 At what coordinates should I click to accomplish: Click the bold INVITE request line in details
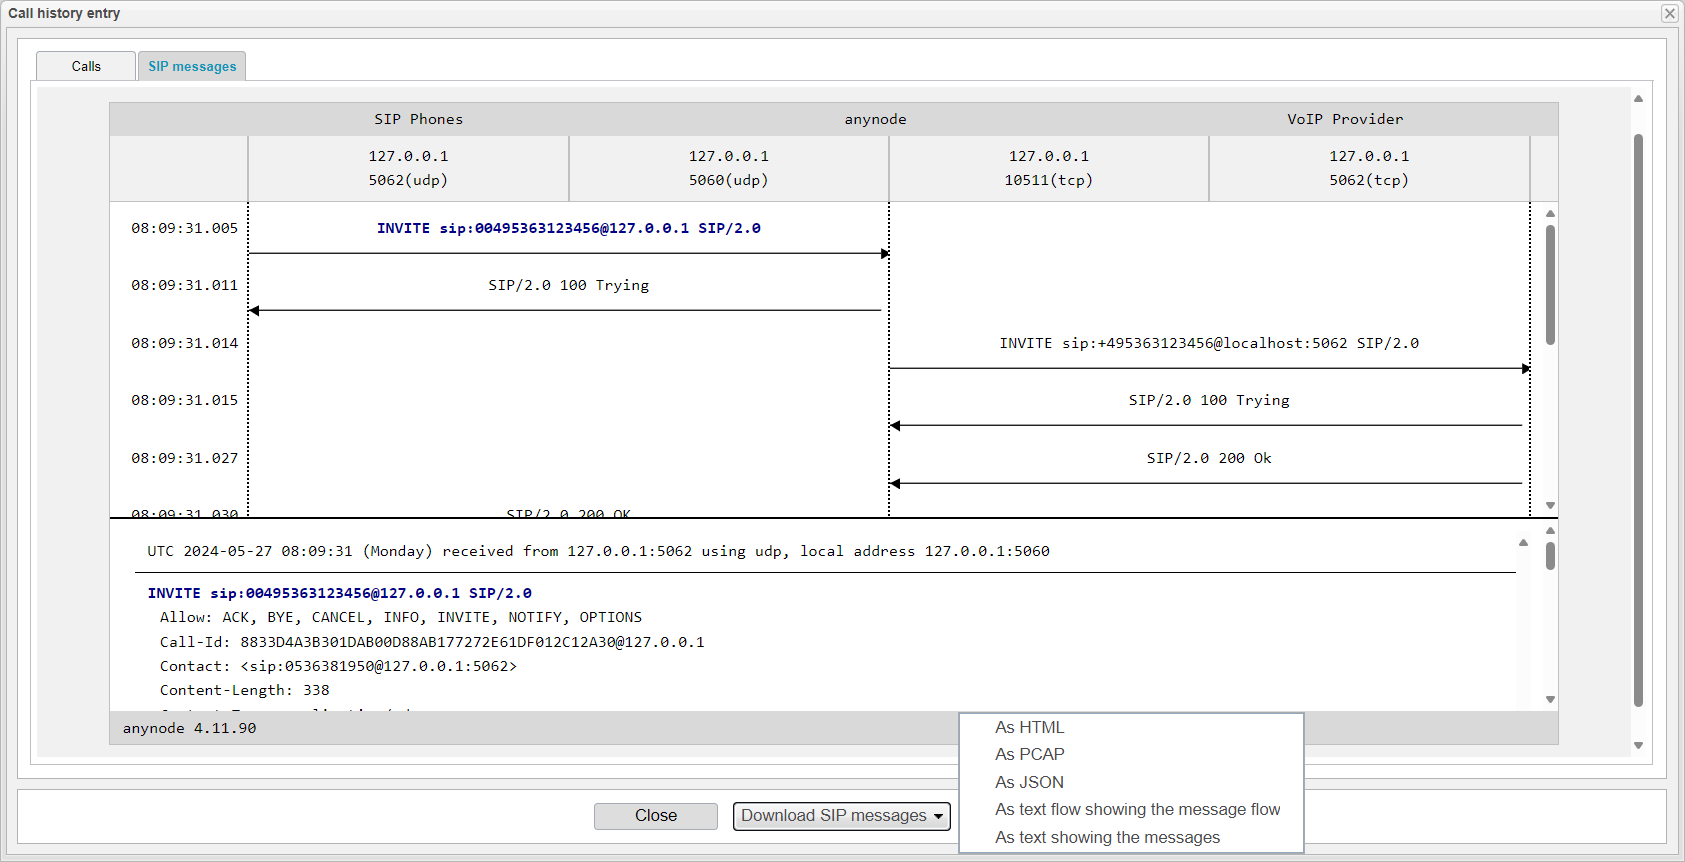(x=340, y=593)
